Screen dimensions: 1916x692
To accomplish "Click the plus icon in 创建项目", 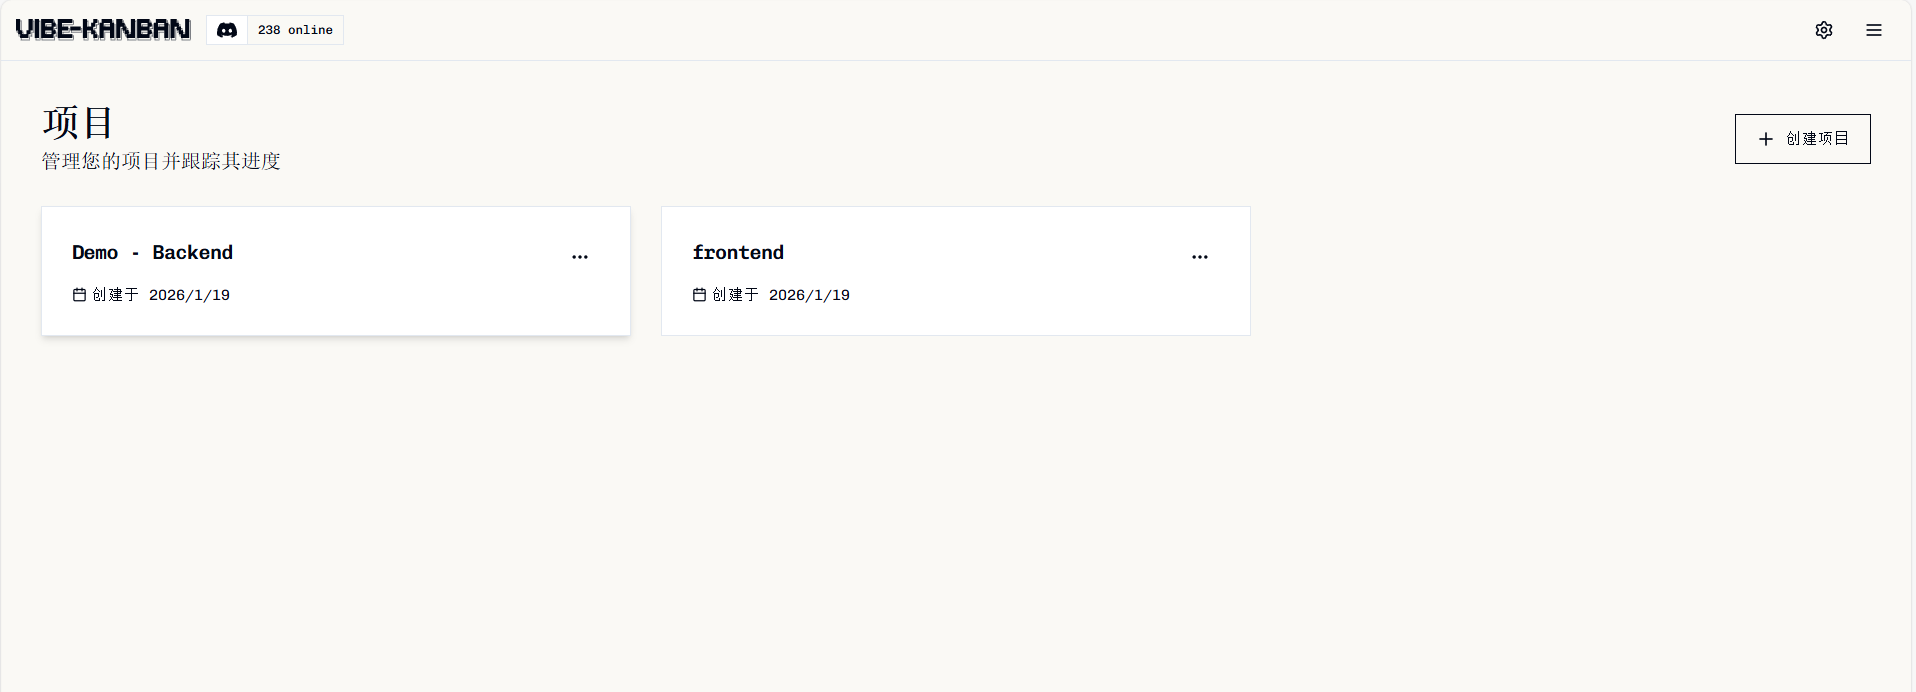I will tap(1766, 139).
